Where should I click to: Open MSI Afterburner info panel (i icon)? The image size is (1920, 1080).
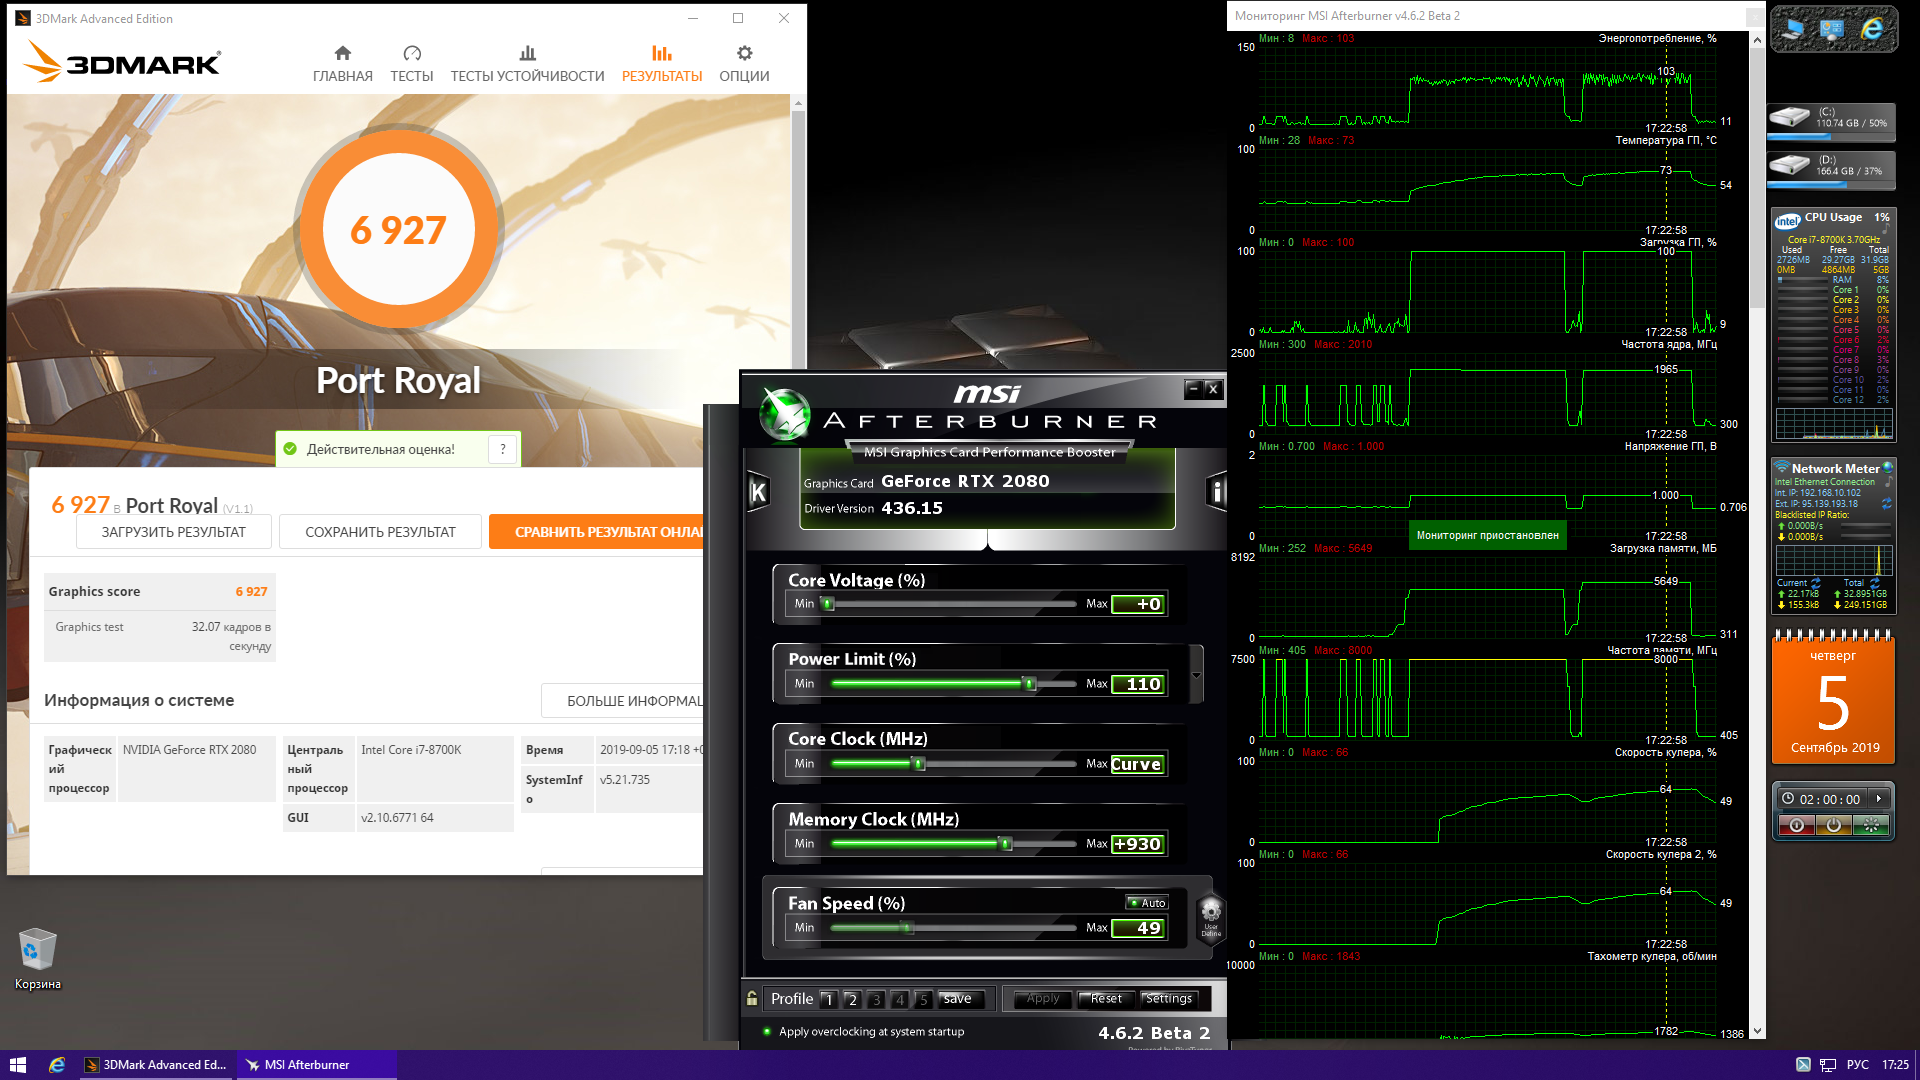click(x=1216, y=491)
